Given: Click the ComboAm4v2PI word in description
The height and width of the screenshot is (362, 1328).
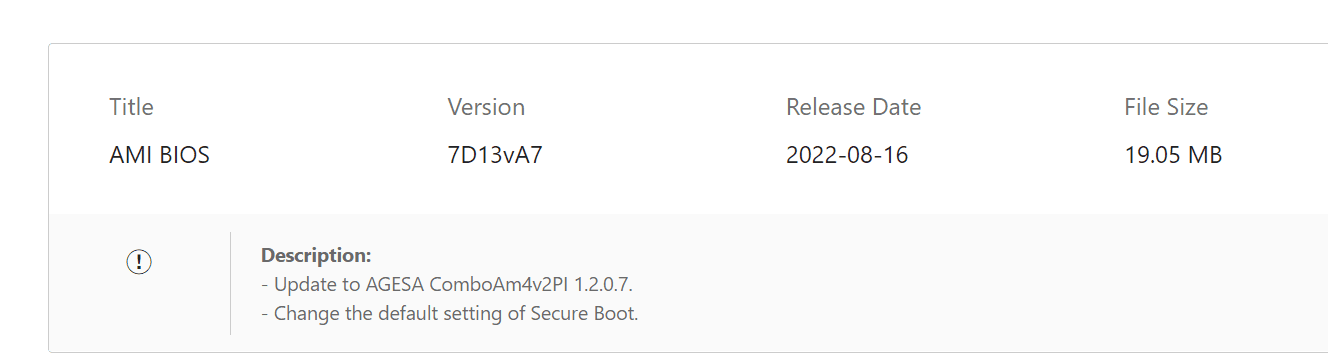Looking at the screenshot, I should coord(493,284).
